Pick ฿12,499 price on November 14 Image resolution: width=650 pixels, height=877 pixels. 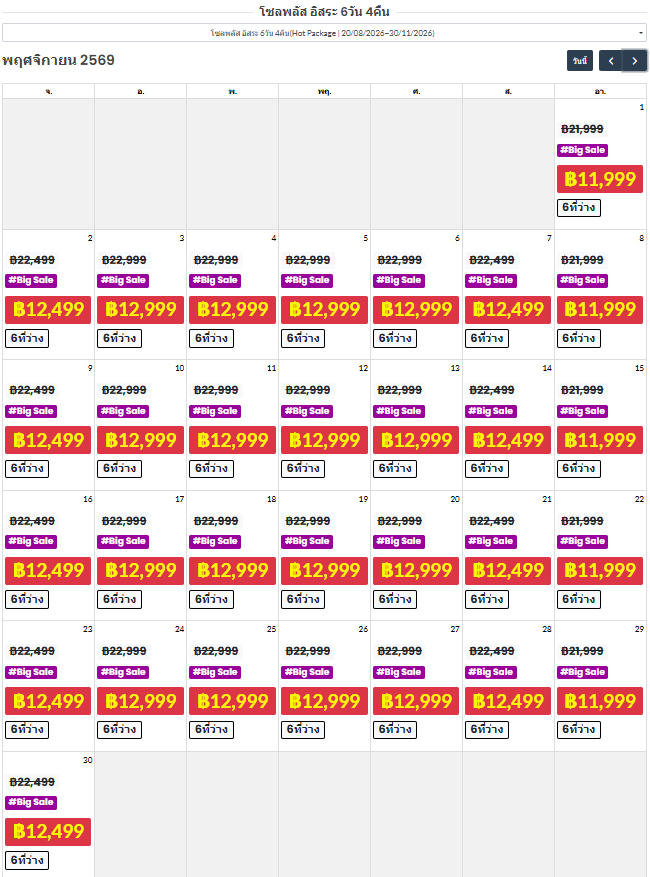pyautogui.click(x=508, y=440)
